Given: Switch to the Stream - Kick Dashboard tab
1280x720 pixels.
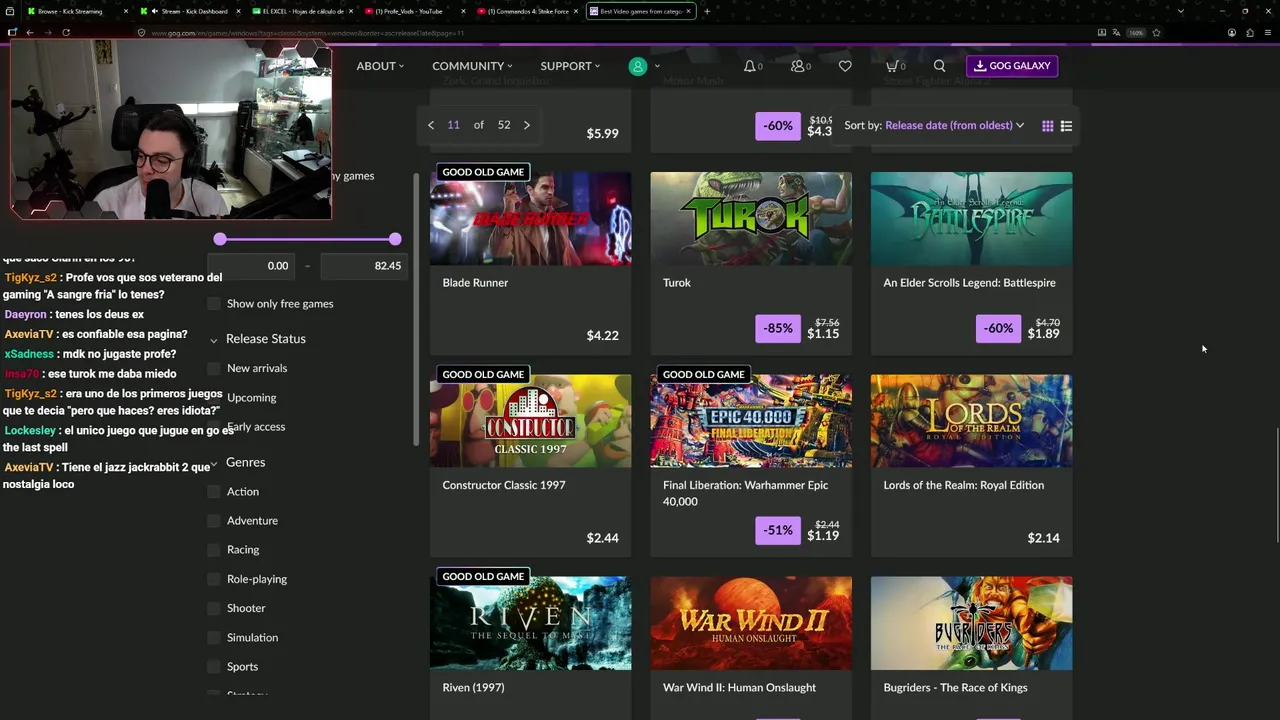Looking at the screenshot, I should [190, 11].
